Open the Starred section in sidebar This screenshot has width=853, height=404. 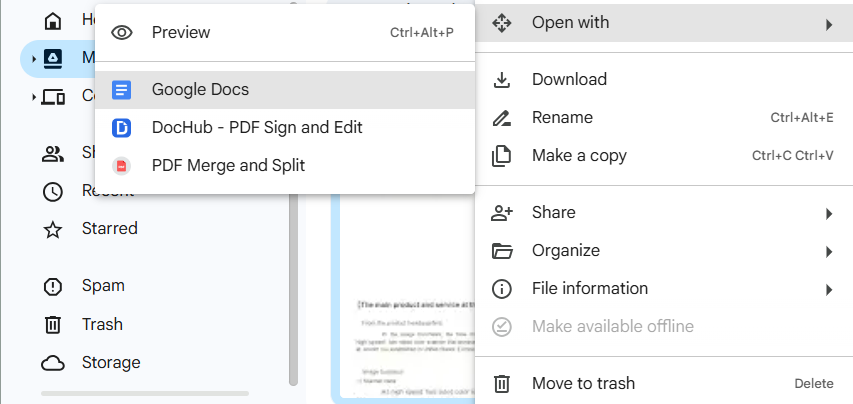[x=109, y=228]
